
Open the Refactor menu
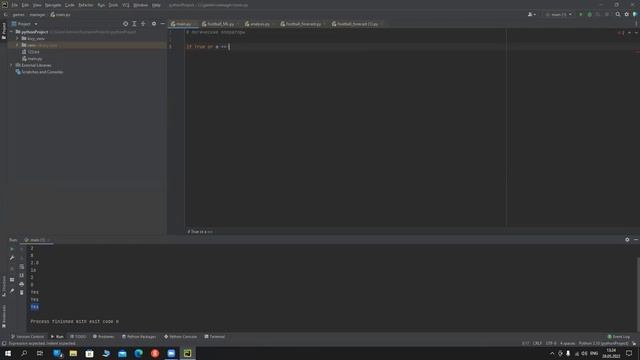[x=86, y=5]
